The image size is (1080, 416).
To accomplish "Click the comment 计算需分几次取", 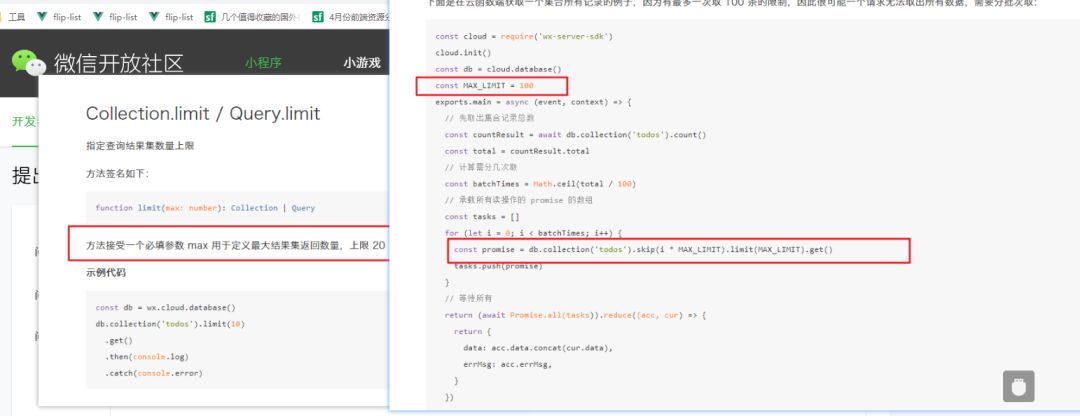I will [481, 167].
